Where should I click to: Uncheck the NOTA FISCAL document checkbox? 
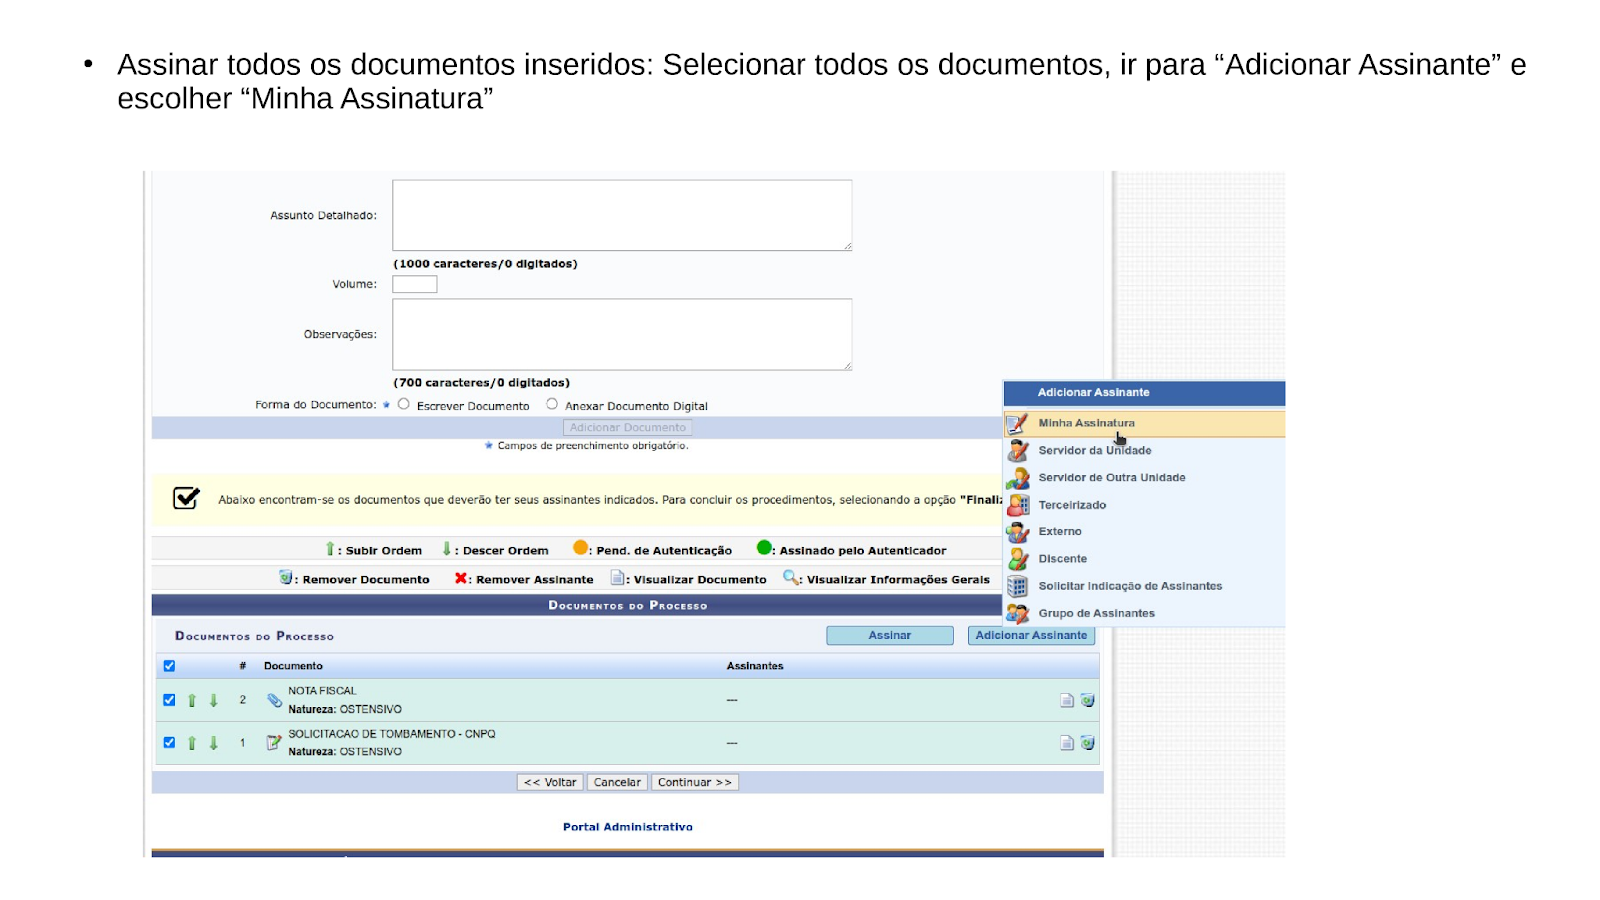tap(169, 700)
